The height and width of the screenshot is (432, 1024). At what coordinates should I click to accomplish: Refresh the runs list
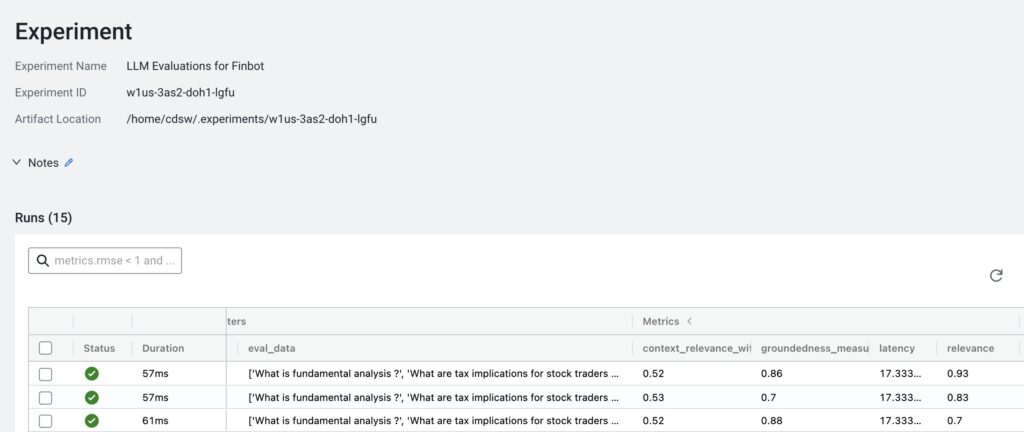point(996,275)
